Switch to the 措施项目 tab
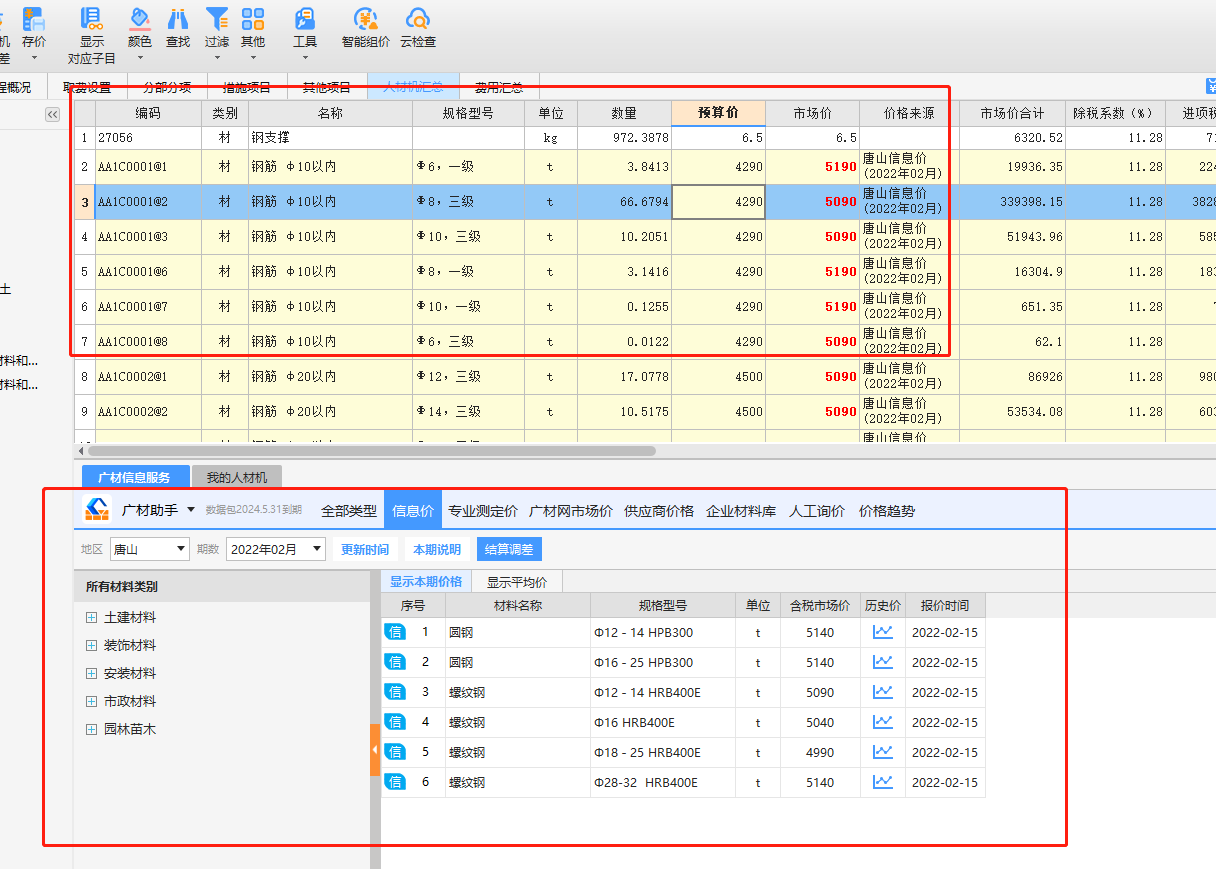 coord(247,87)
